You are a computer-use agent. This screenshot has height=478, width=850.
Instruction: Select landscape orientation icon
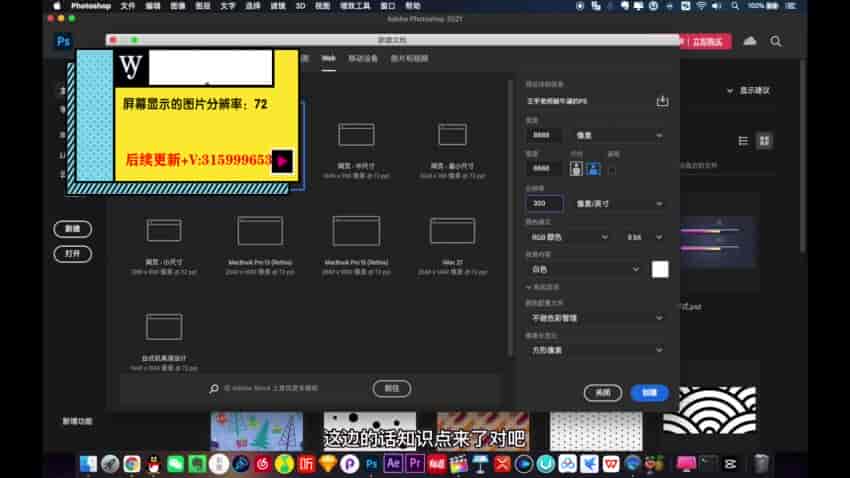594,169
